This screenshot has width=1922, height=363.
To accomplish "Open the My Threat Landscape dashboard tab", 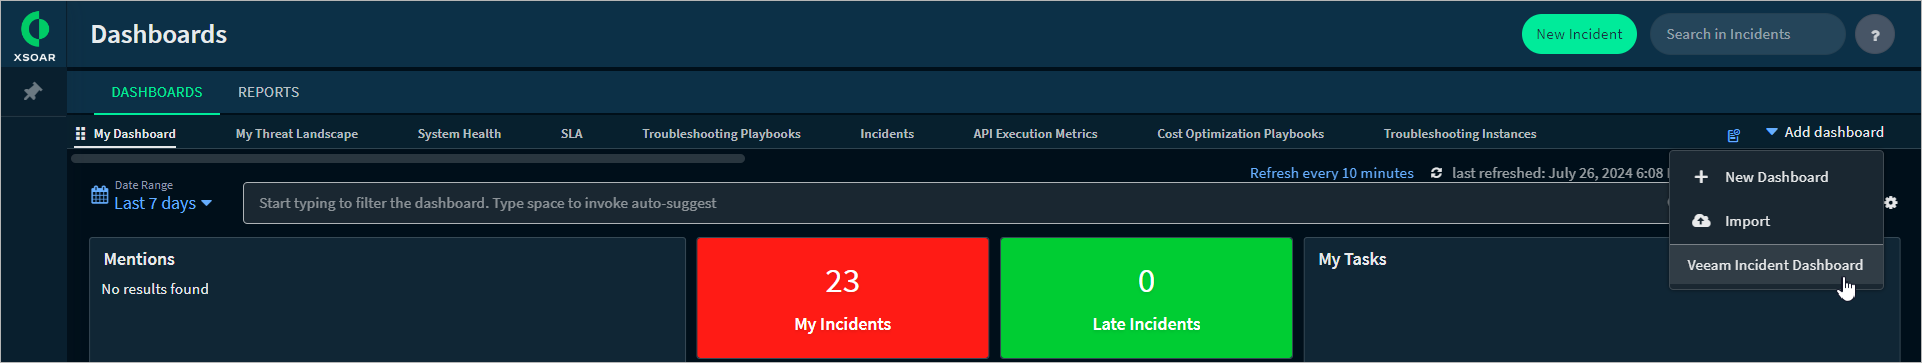I will 297,134.
